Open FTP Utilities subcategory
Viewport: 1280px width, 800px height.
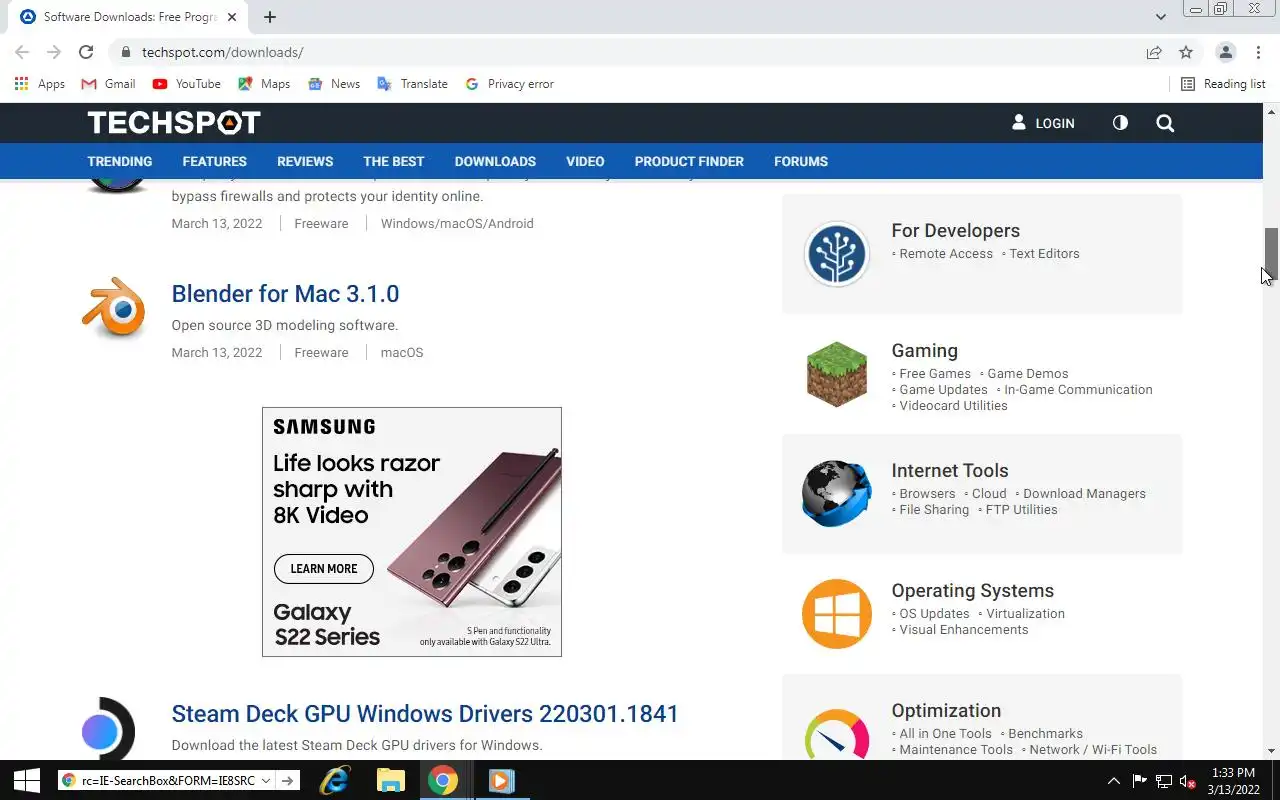1021,510
